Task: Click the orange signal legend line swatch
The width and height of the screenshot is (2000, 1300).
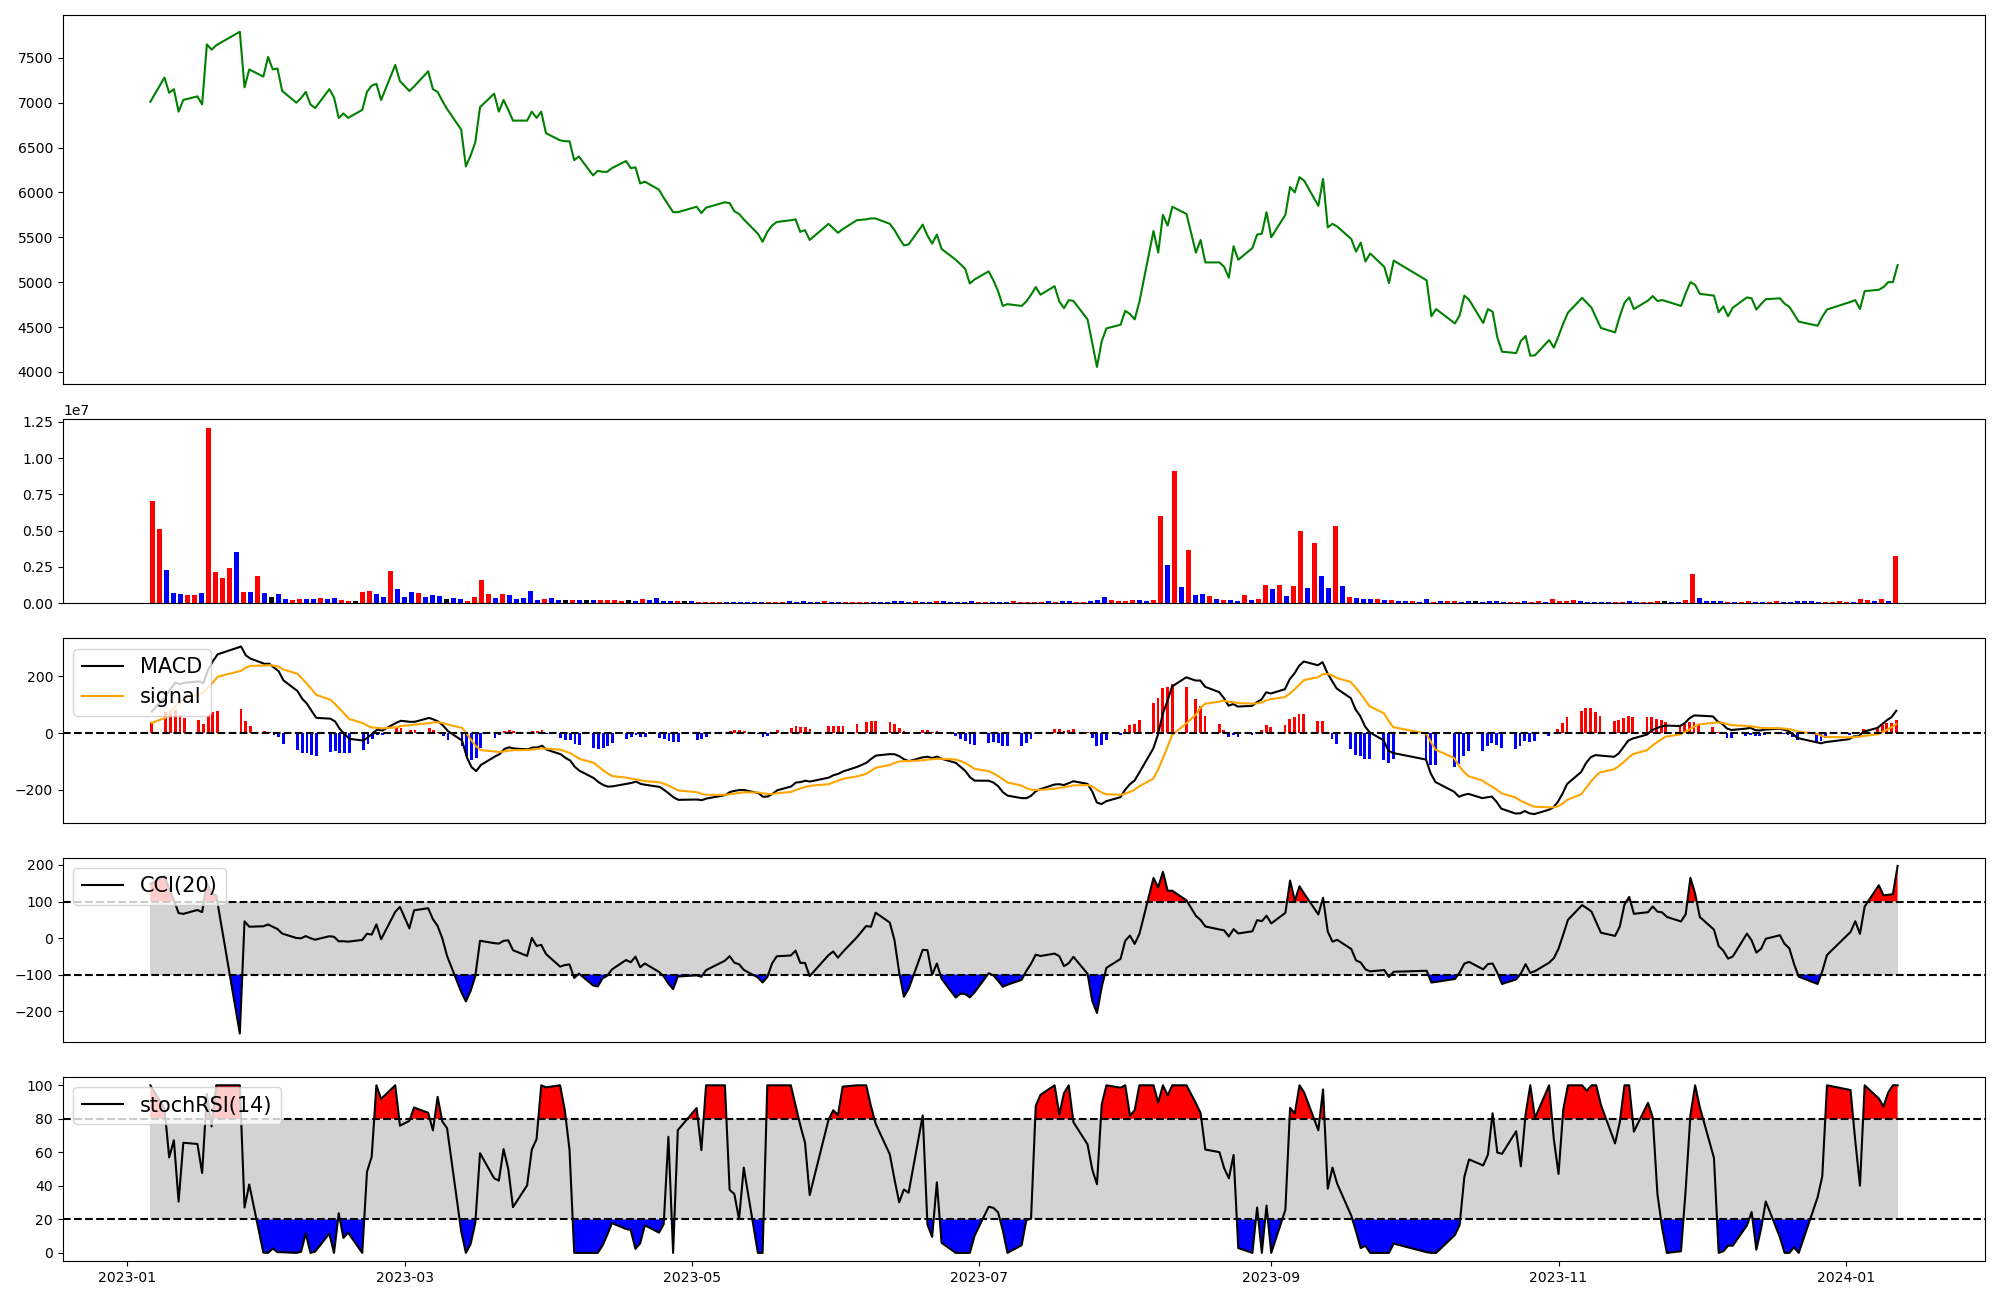Action: click(103, 696)
